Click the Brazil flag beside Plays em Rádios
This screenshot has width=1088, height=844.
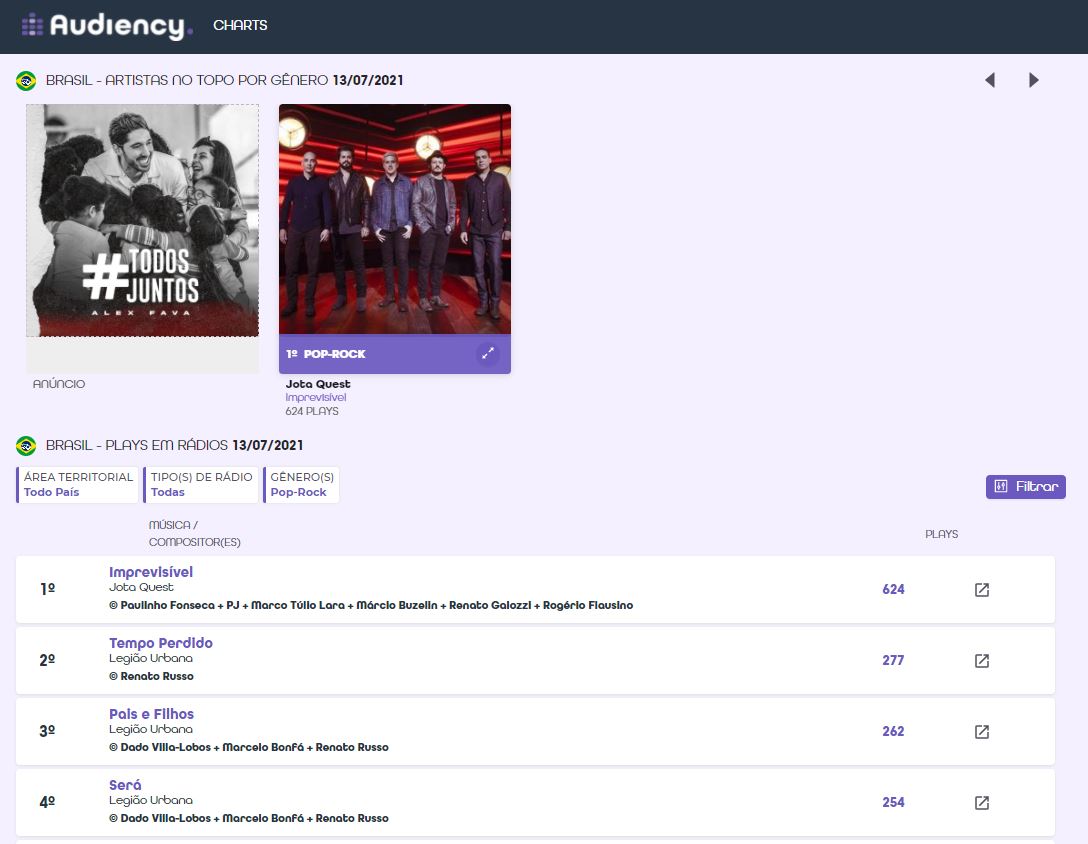point(26,446)
